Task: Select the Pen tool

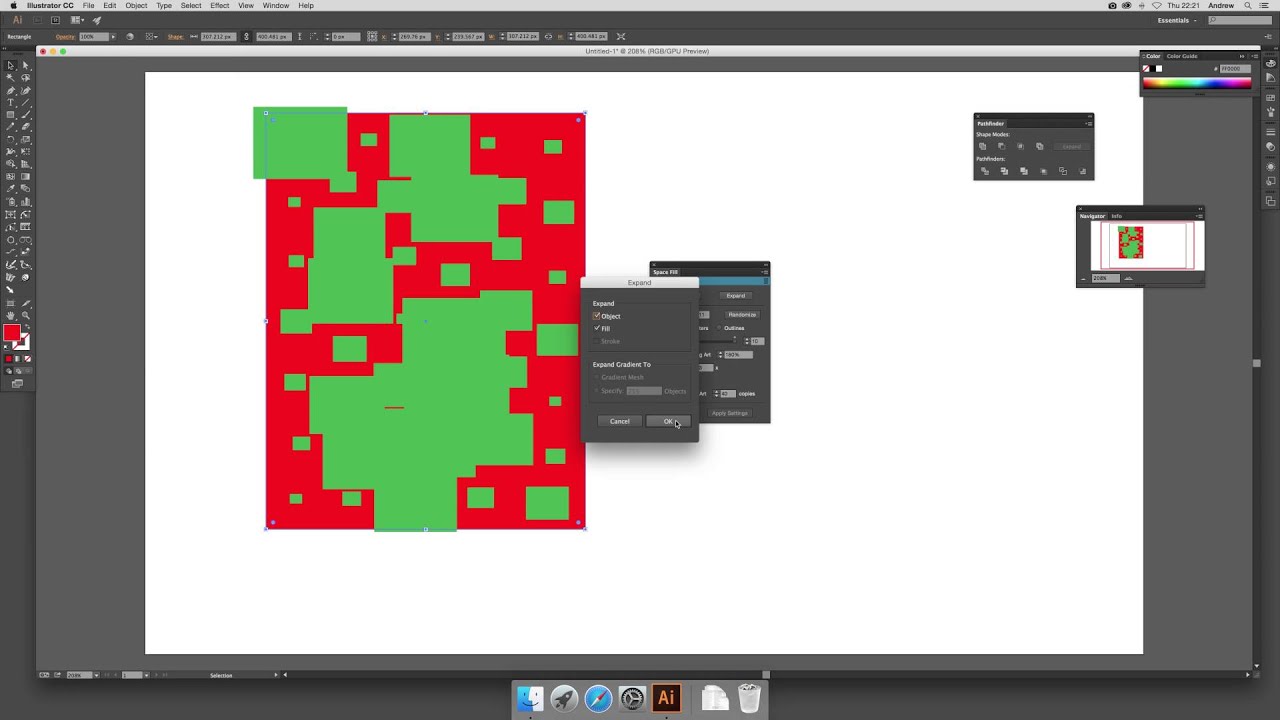Action: [x=11, y=90]
